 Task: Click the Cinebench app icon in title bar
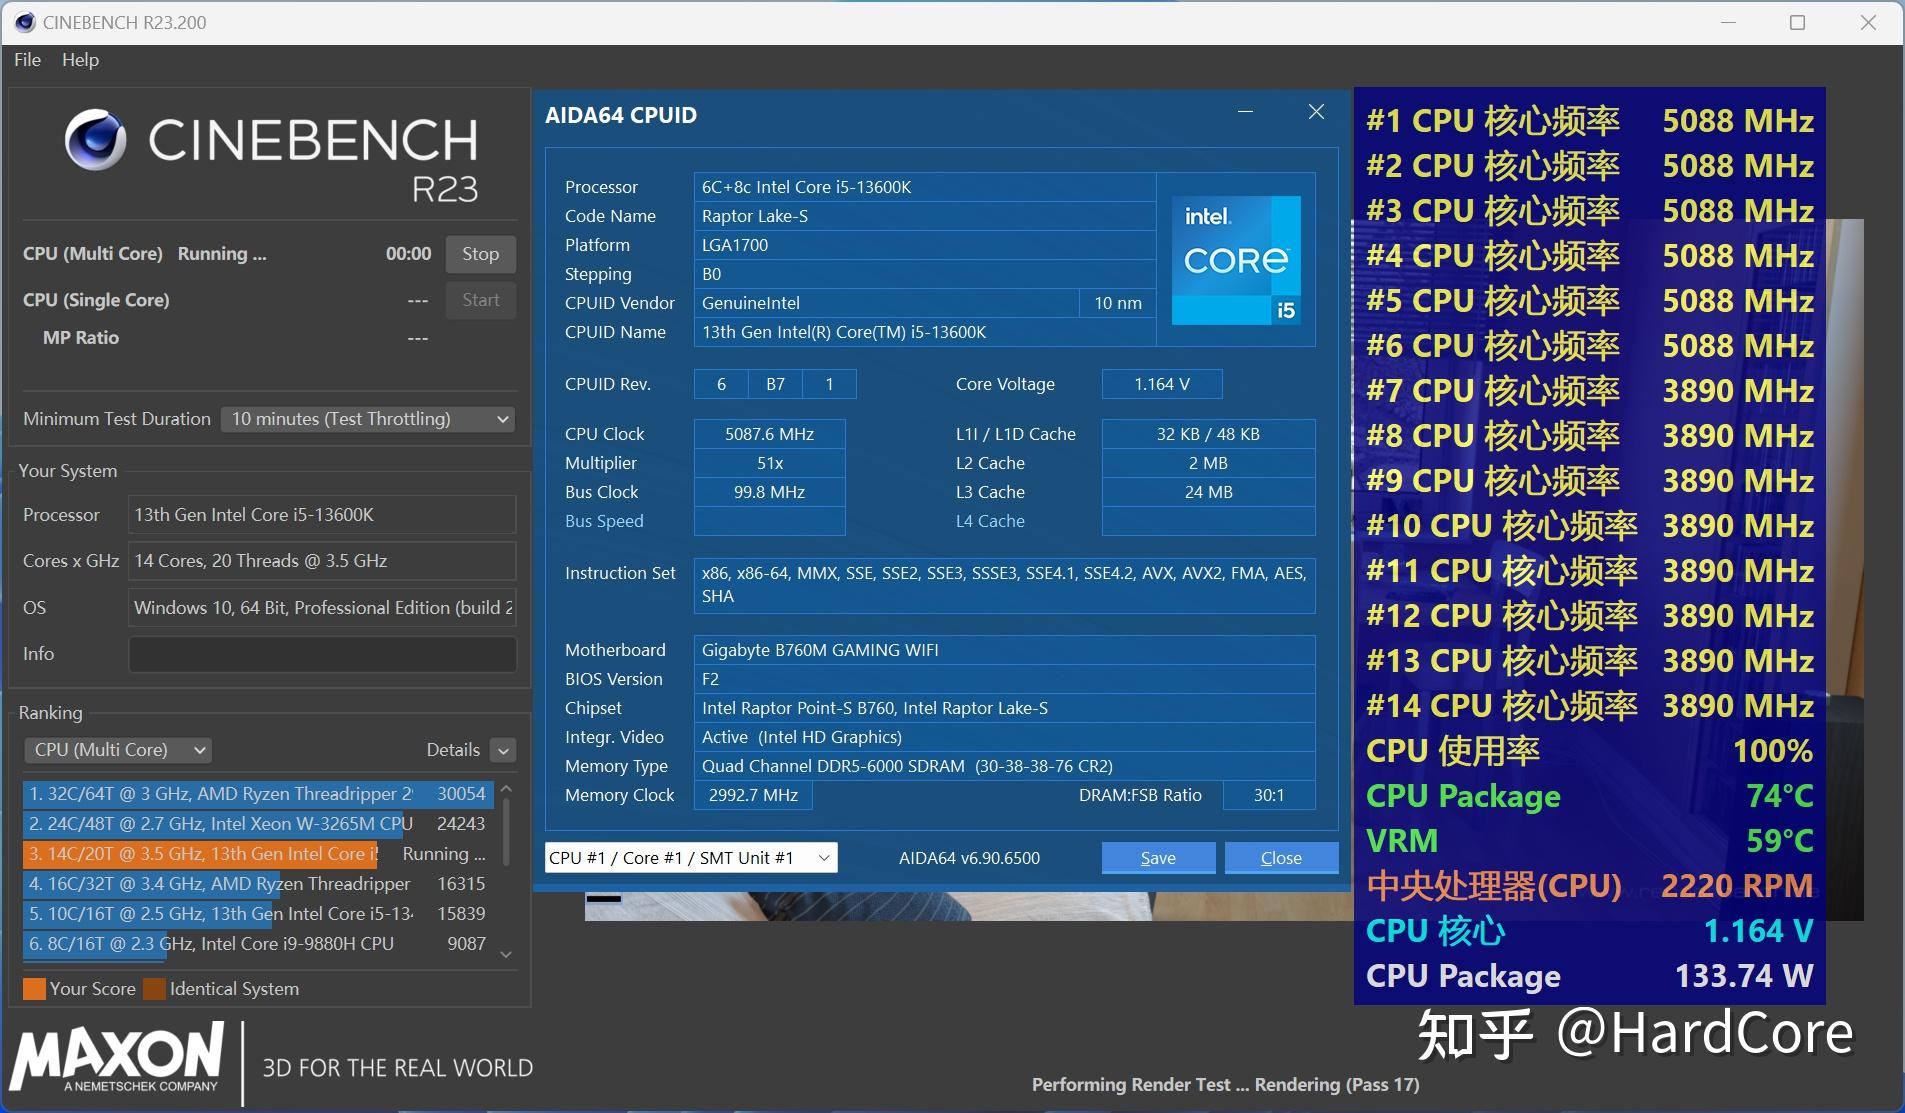pos(24,22)
